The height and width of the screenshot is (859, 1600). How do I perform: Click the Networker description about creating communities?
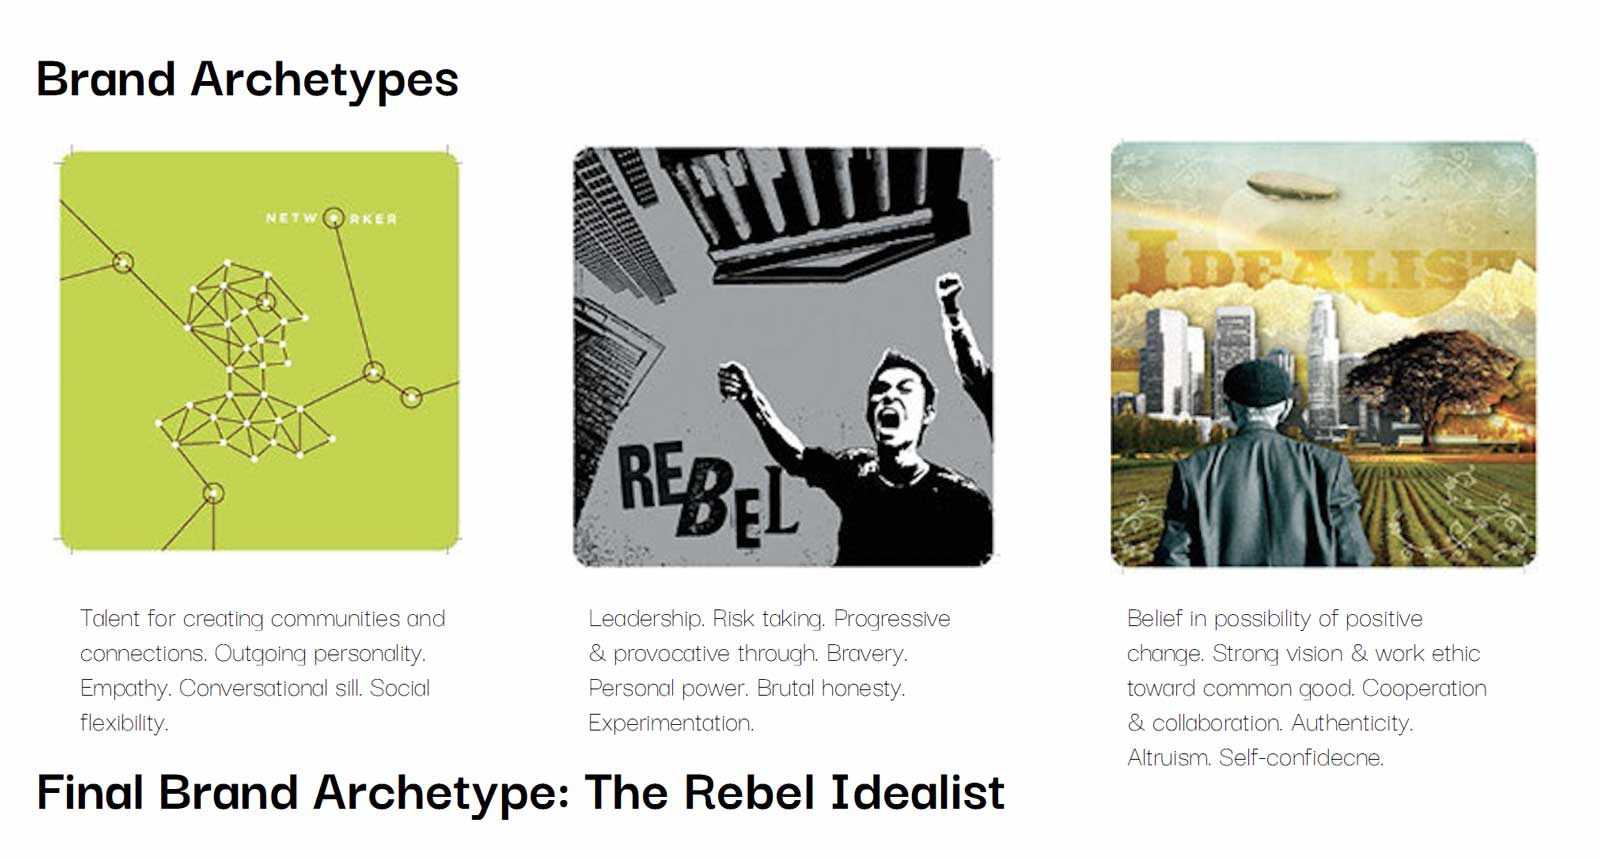click(x=262, y=670)
